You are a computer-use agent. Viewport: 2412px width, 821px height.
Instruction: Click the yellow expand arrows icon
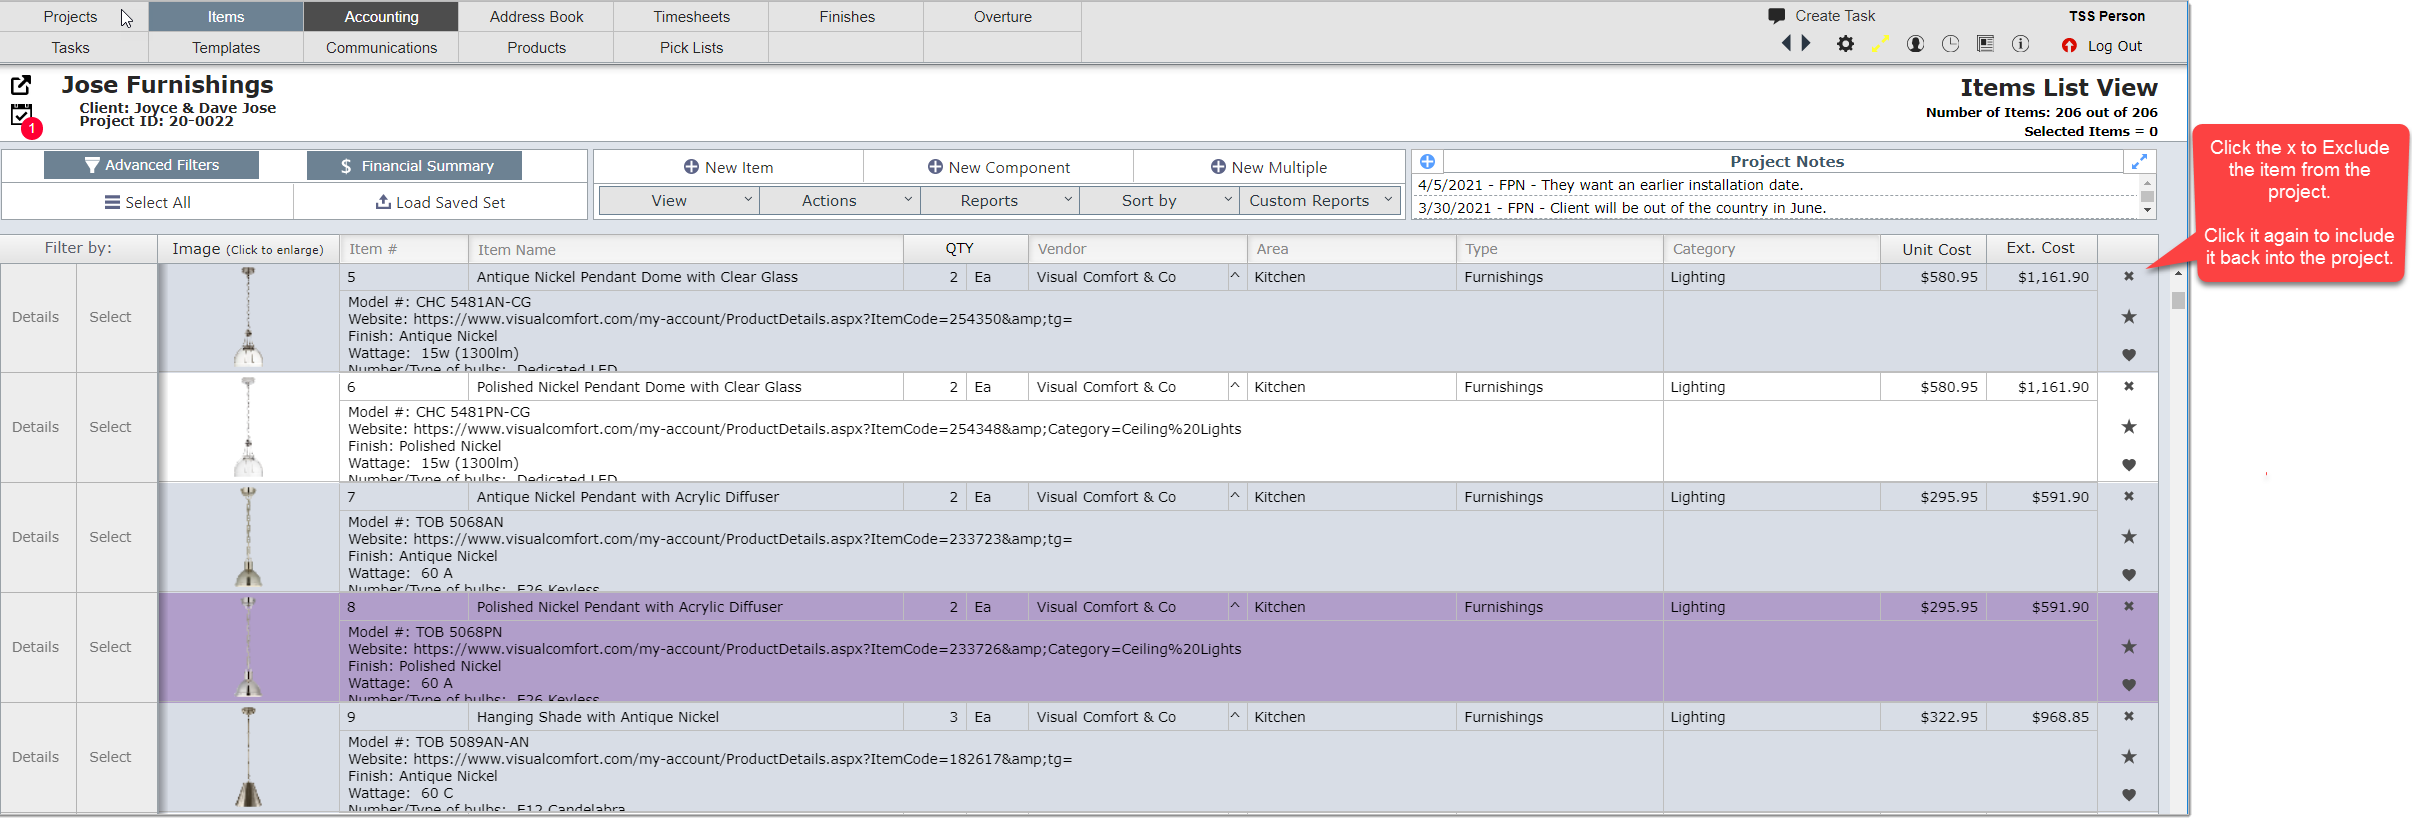click(1881, 44)
